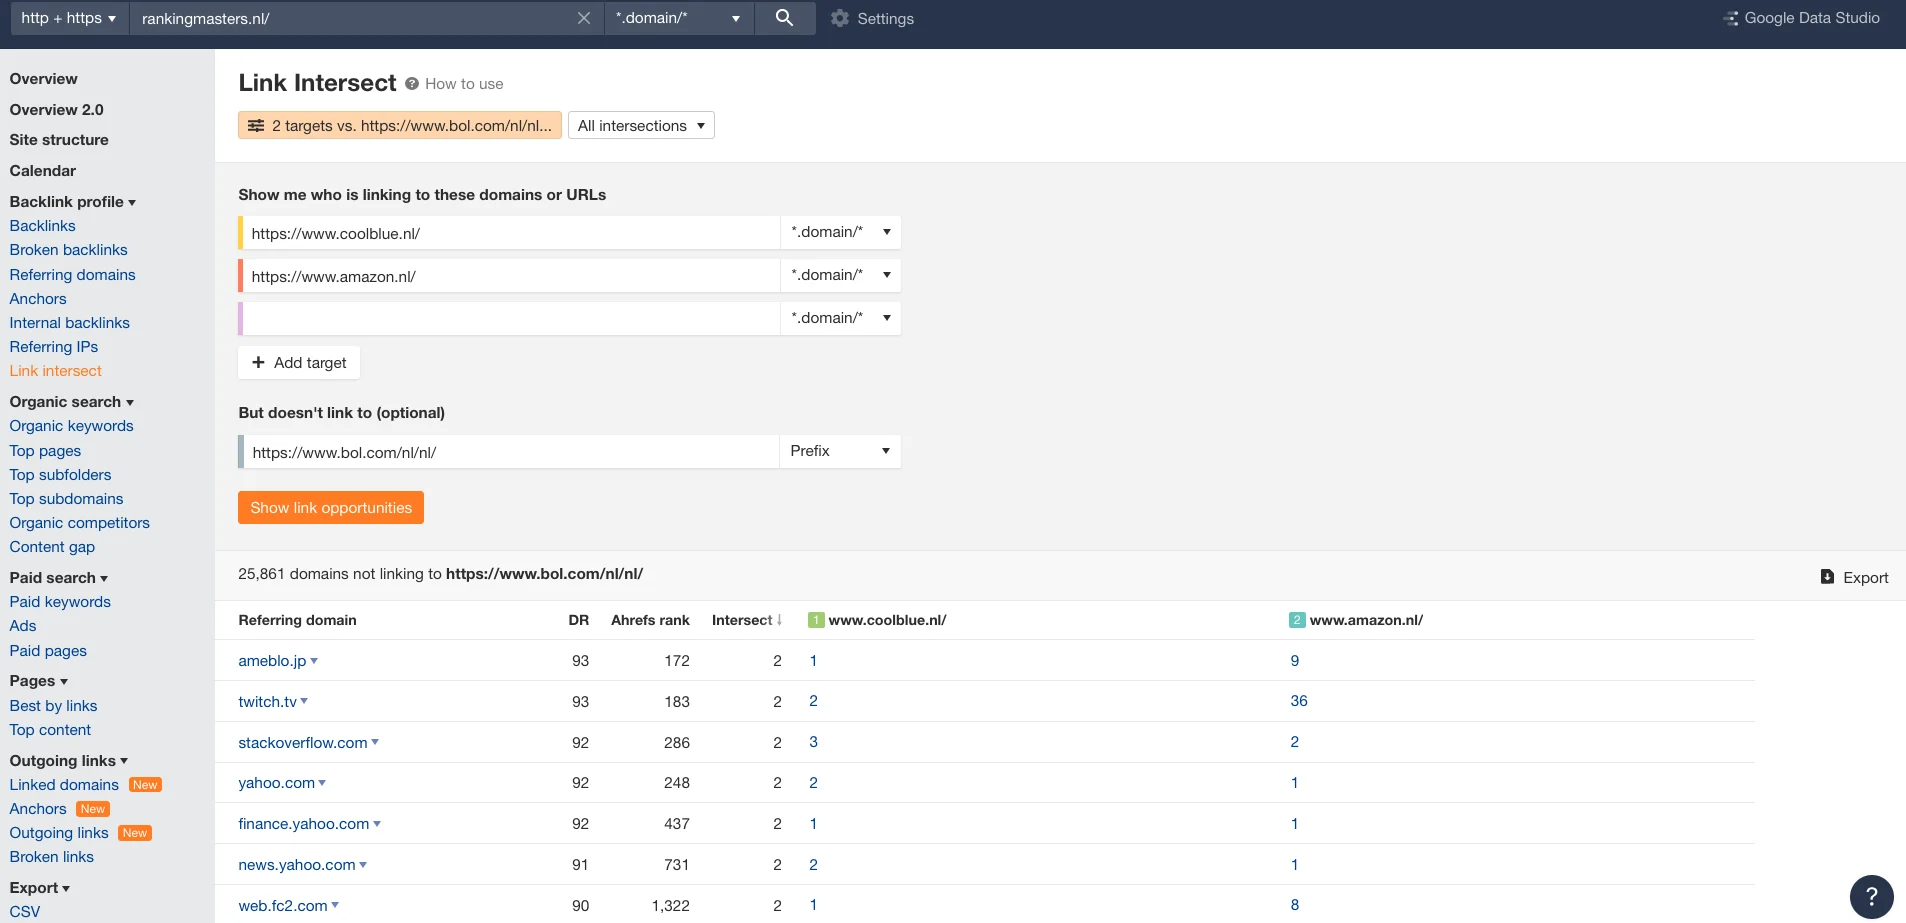This screenshot has height=923, width=1906.
Task: Click the search magnifier icon
Action: (784, 18)
